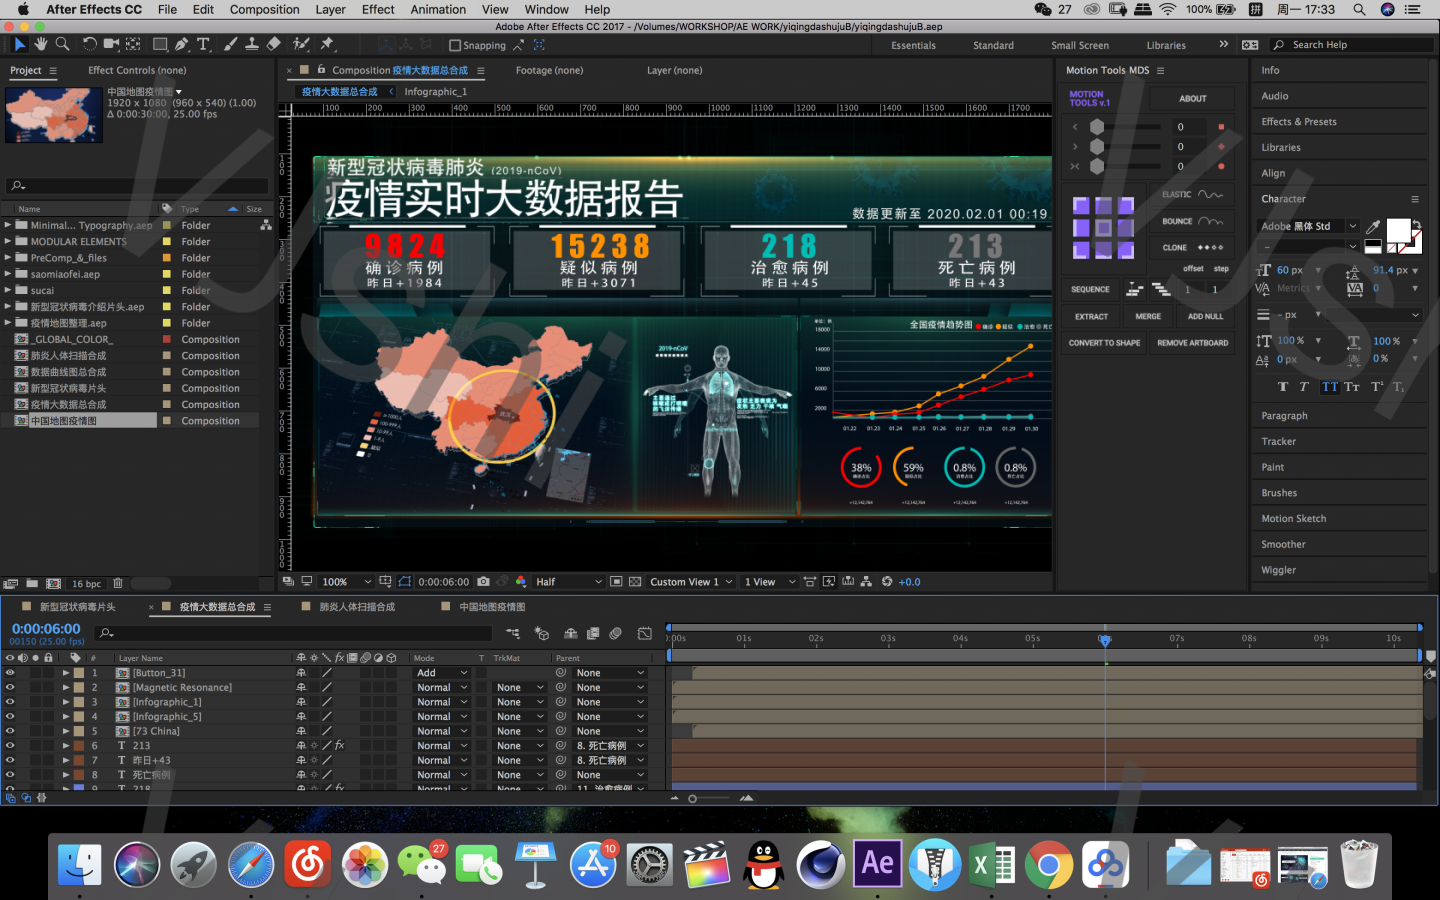The image size is (1440, 900).
Task: Select the Rotation tool
Action: 89,45
